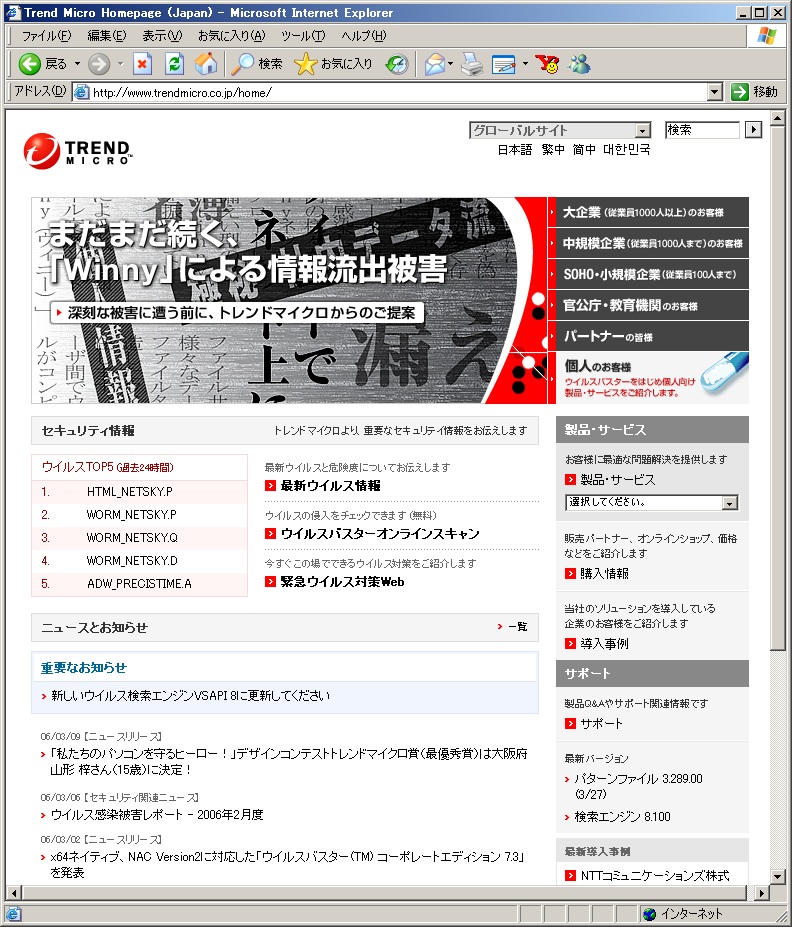792x927 pixels.
Task: Click red arrow beside ウイルスバスターオンラインスキャン
Action: [270, 533]
